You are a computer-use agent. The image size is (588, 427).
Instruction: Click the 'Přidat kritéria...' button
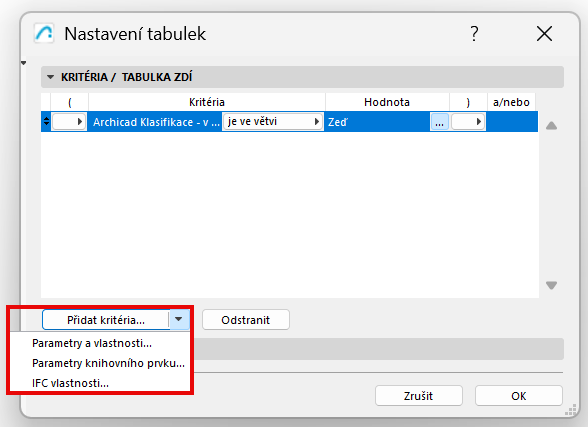pyautogui.click(x=106, y=320)
